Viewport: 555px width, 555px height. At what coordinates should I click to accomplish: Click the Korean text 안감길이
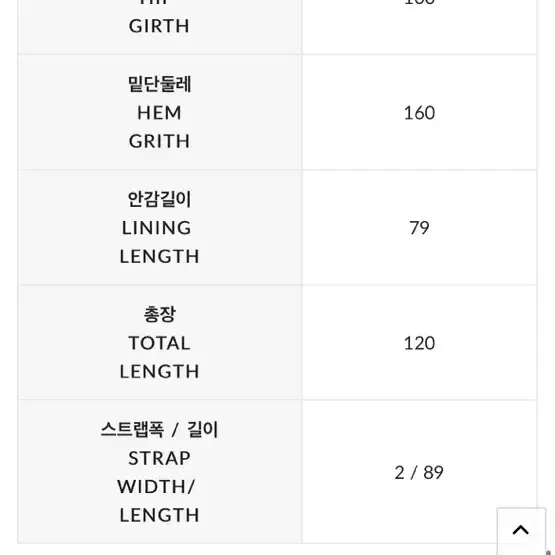pyautogui.click(x=160, y=199)
